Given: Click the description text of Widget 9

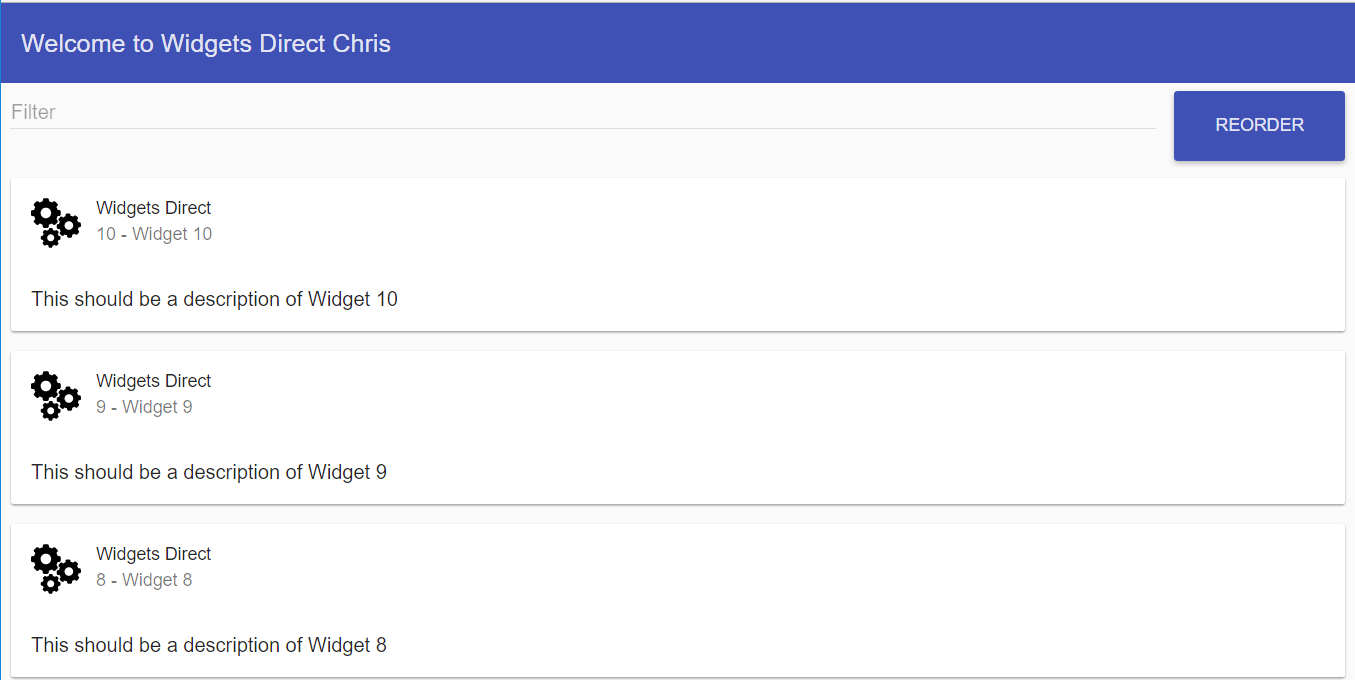Looking at the screenshot, I should (209, 472).
